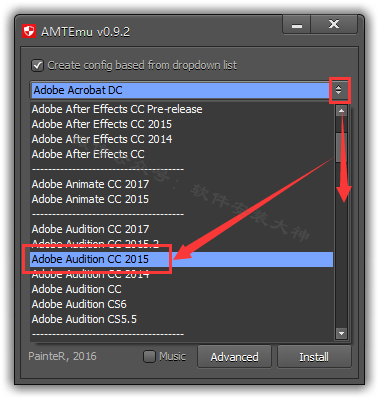Image resolution: width=379 pixels, height=399 pixels.
Task: Choose highlighted Adobe Audition CC 2015
Action: (182, 259)
